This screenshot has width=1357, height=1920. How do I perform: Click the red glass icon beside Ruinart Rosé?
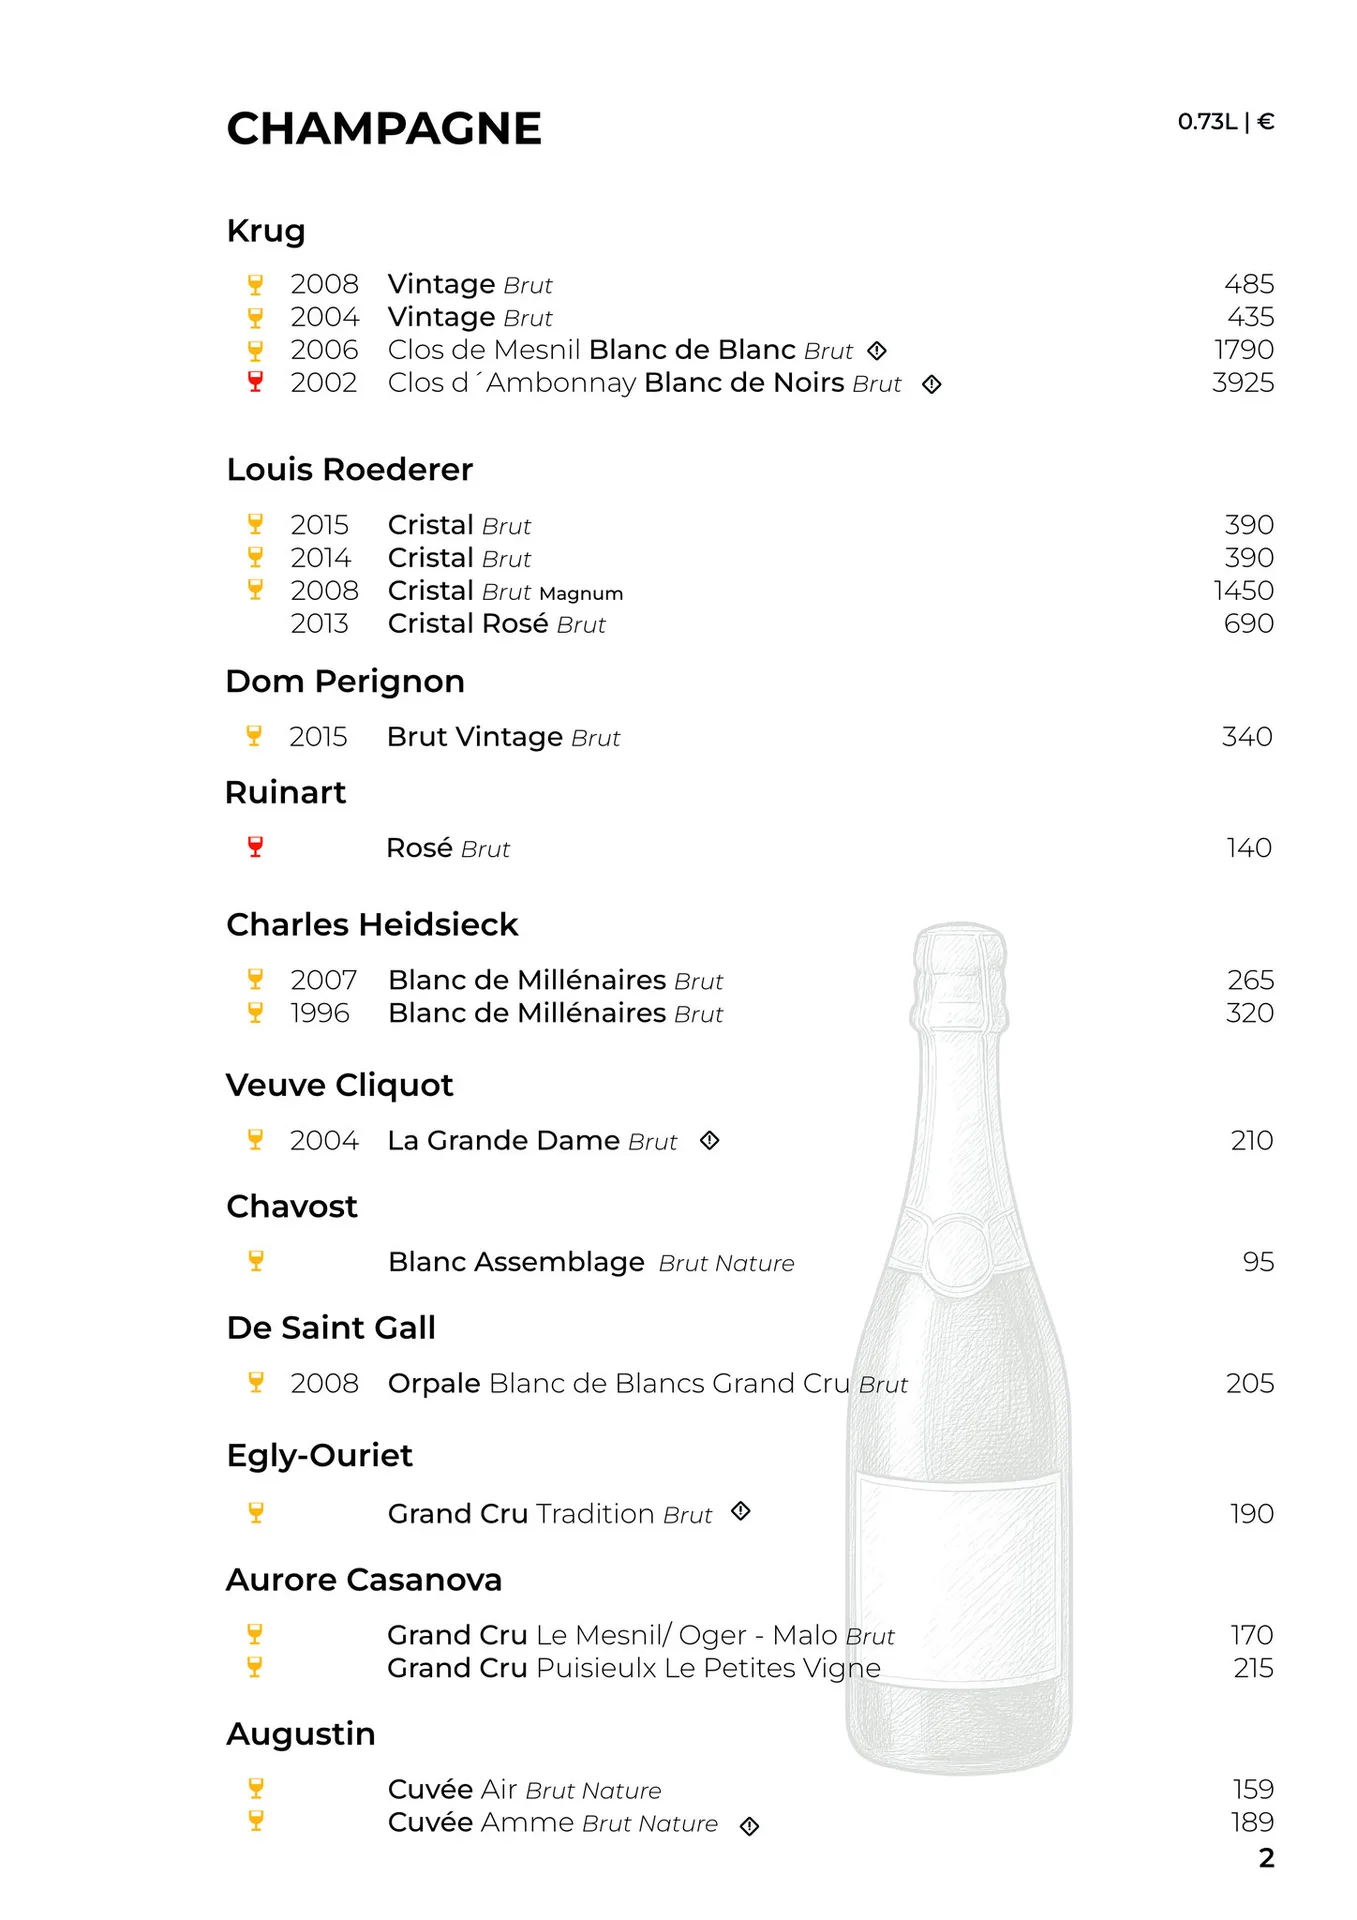[x=255, y=847]
